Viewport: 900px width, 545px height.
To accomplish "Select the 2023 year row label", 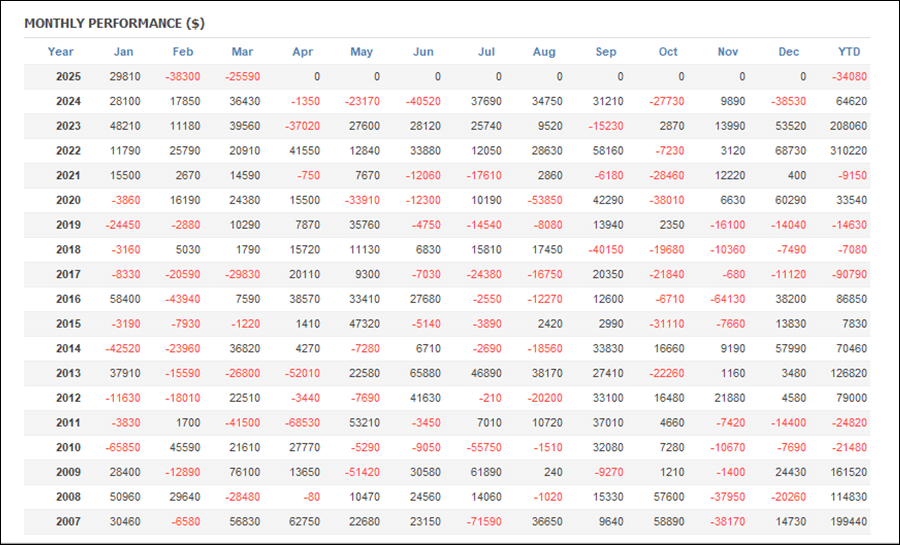I will point(68,126).
